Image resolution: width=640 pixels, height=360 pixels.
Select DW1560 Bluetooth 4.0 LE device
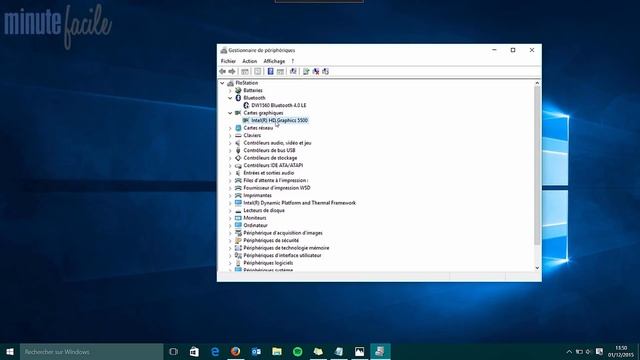coord(279,105)
